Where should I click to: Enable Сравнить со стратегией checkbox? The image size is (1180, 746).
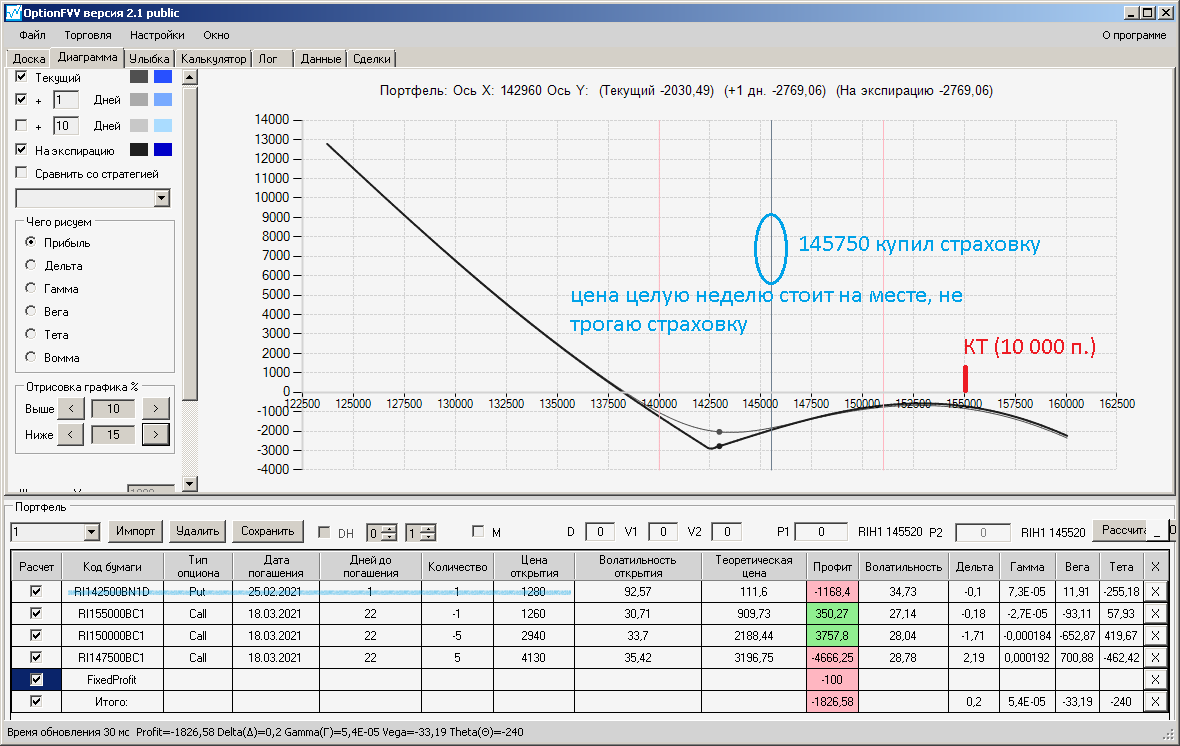[x=21, y=173]
